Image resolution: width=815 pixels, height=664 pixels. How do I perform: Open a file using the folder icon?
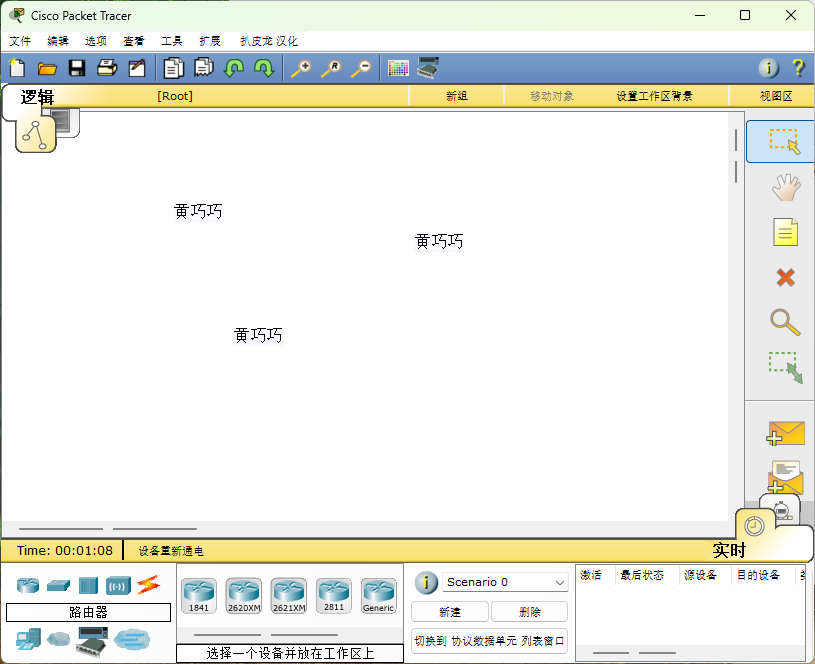pos(47,68)
